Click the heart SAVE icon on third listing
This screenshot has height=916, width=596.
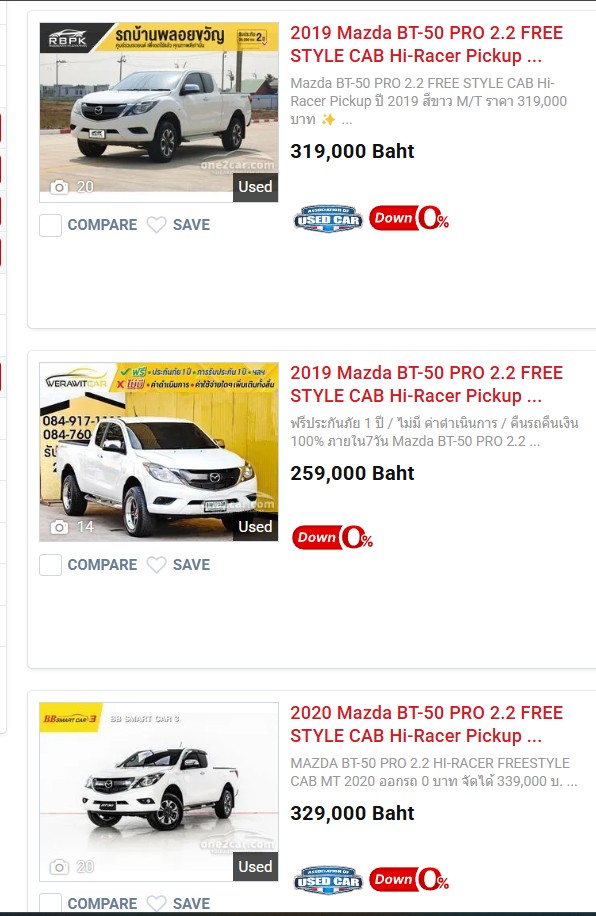156,903
